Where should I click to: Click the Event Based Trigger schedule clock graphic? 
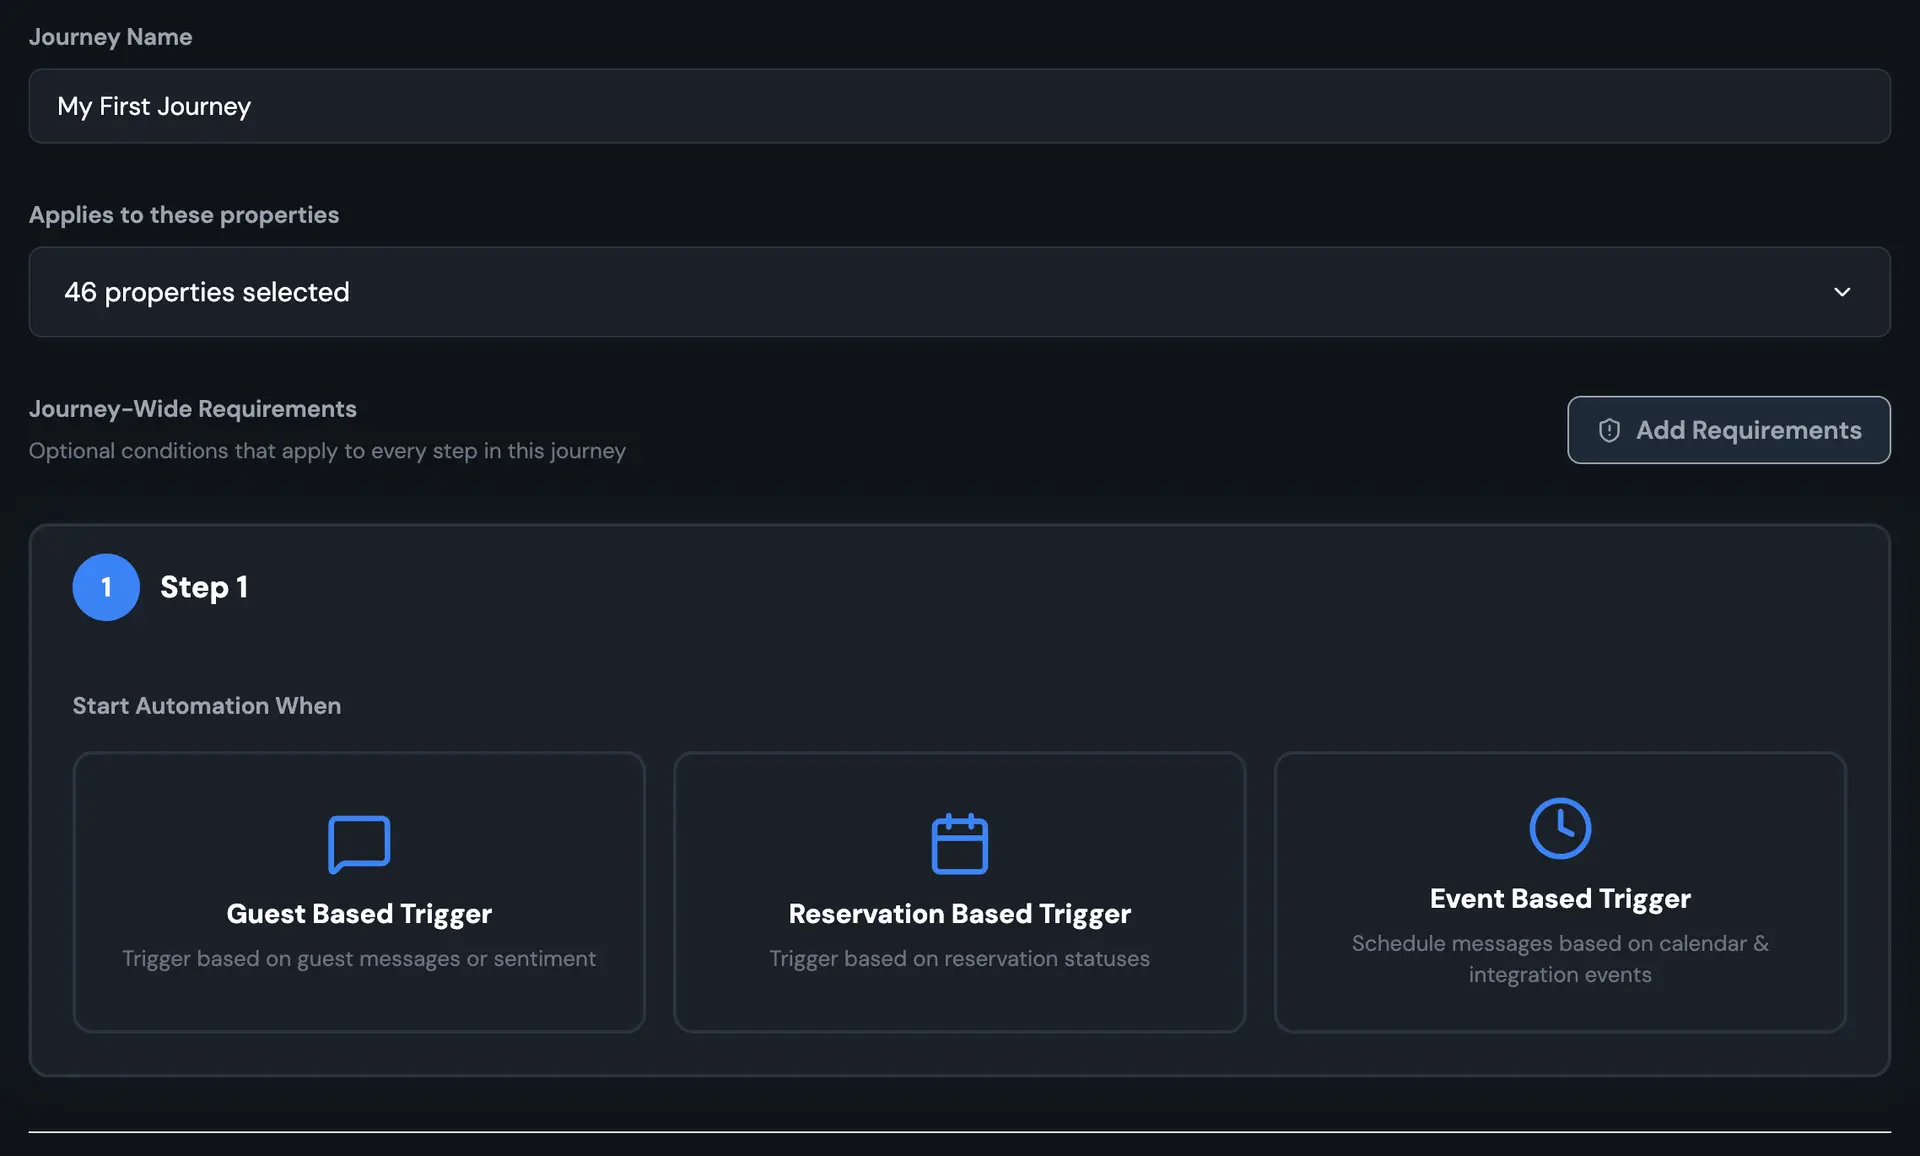(x=1559, y=827)
